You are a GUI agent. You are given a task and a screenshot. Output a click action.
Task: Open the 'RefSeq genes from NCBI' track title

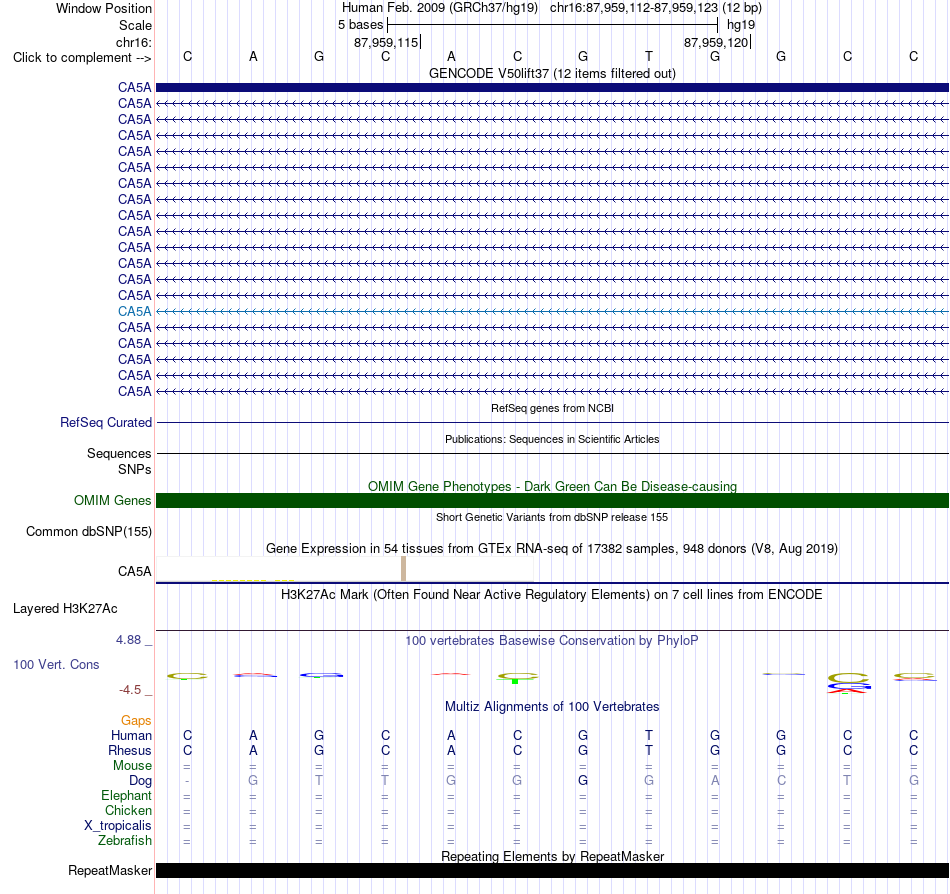click(552, 408)
